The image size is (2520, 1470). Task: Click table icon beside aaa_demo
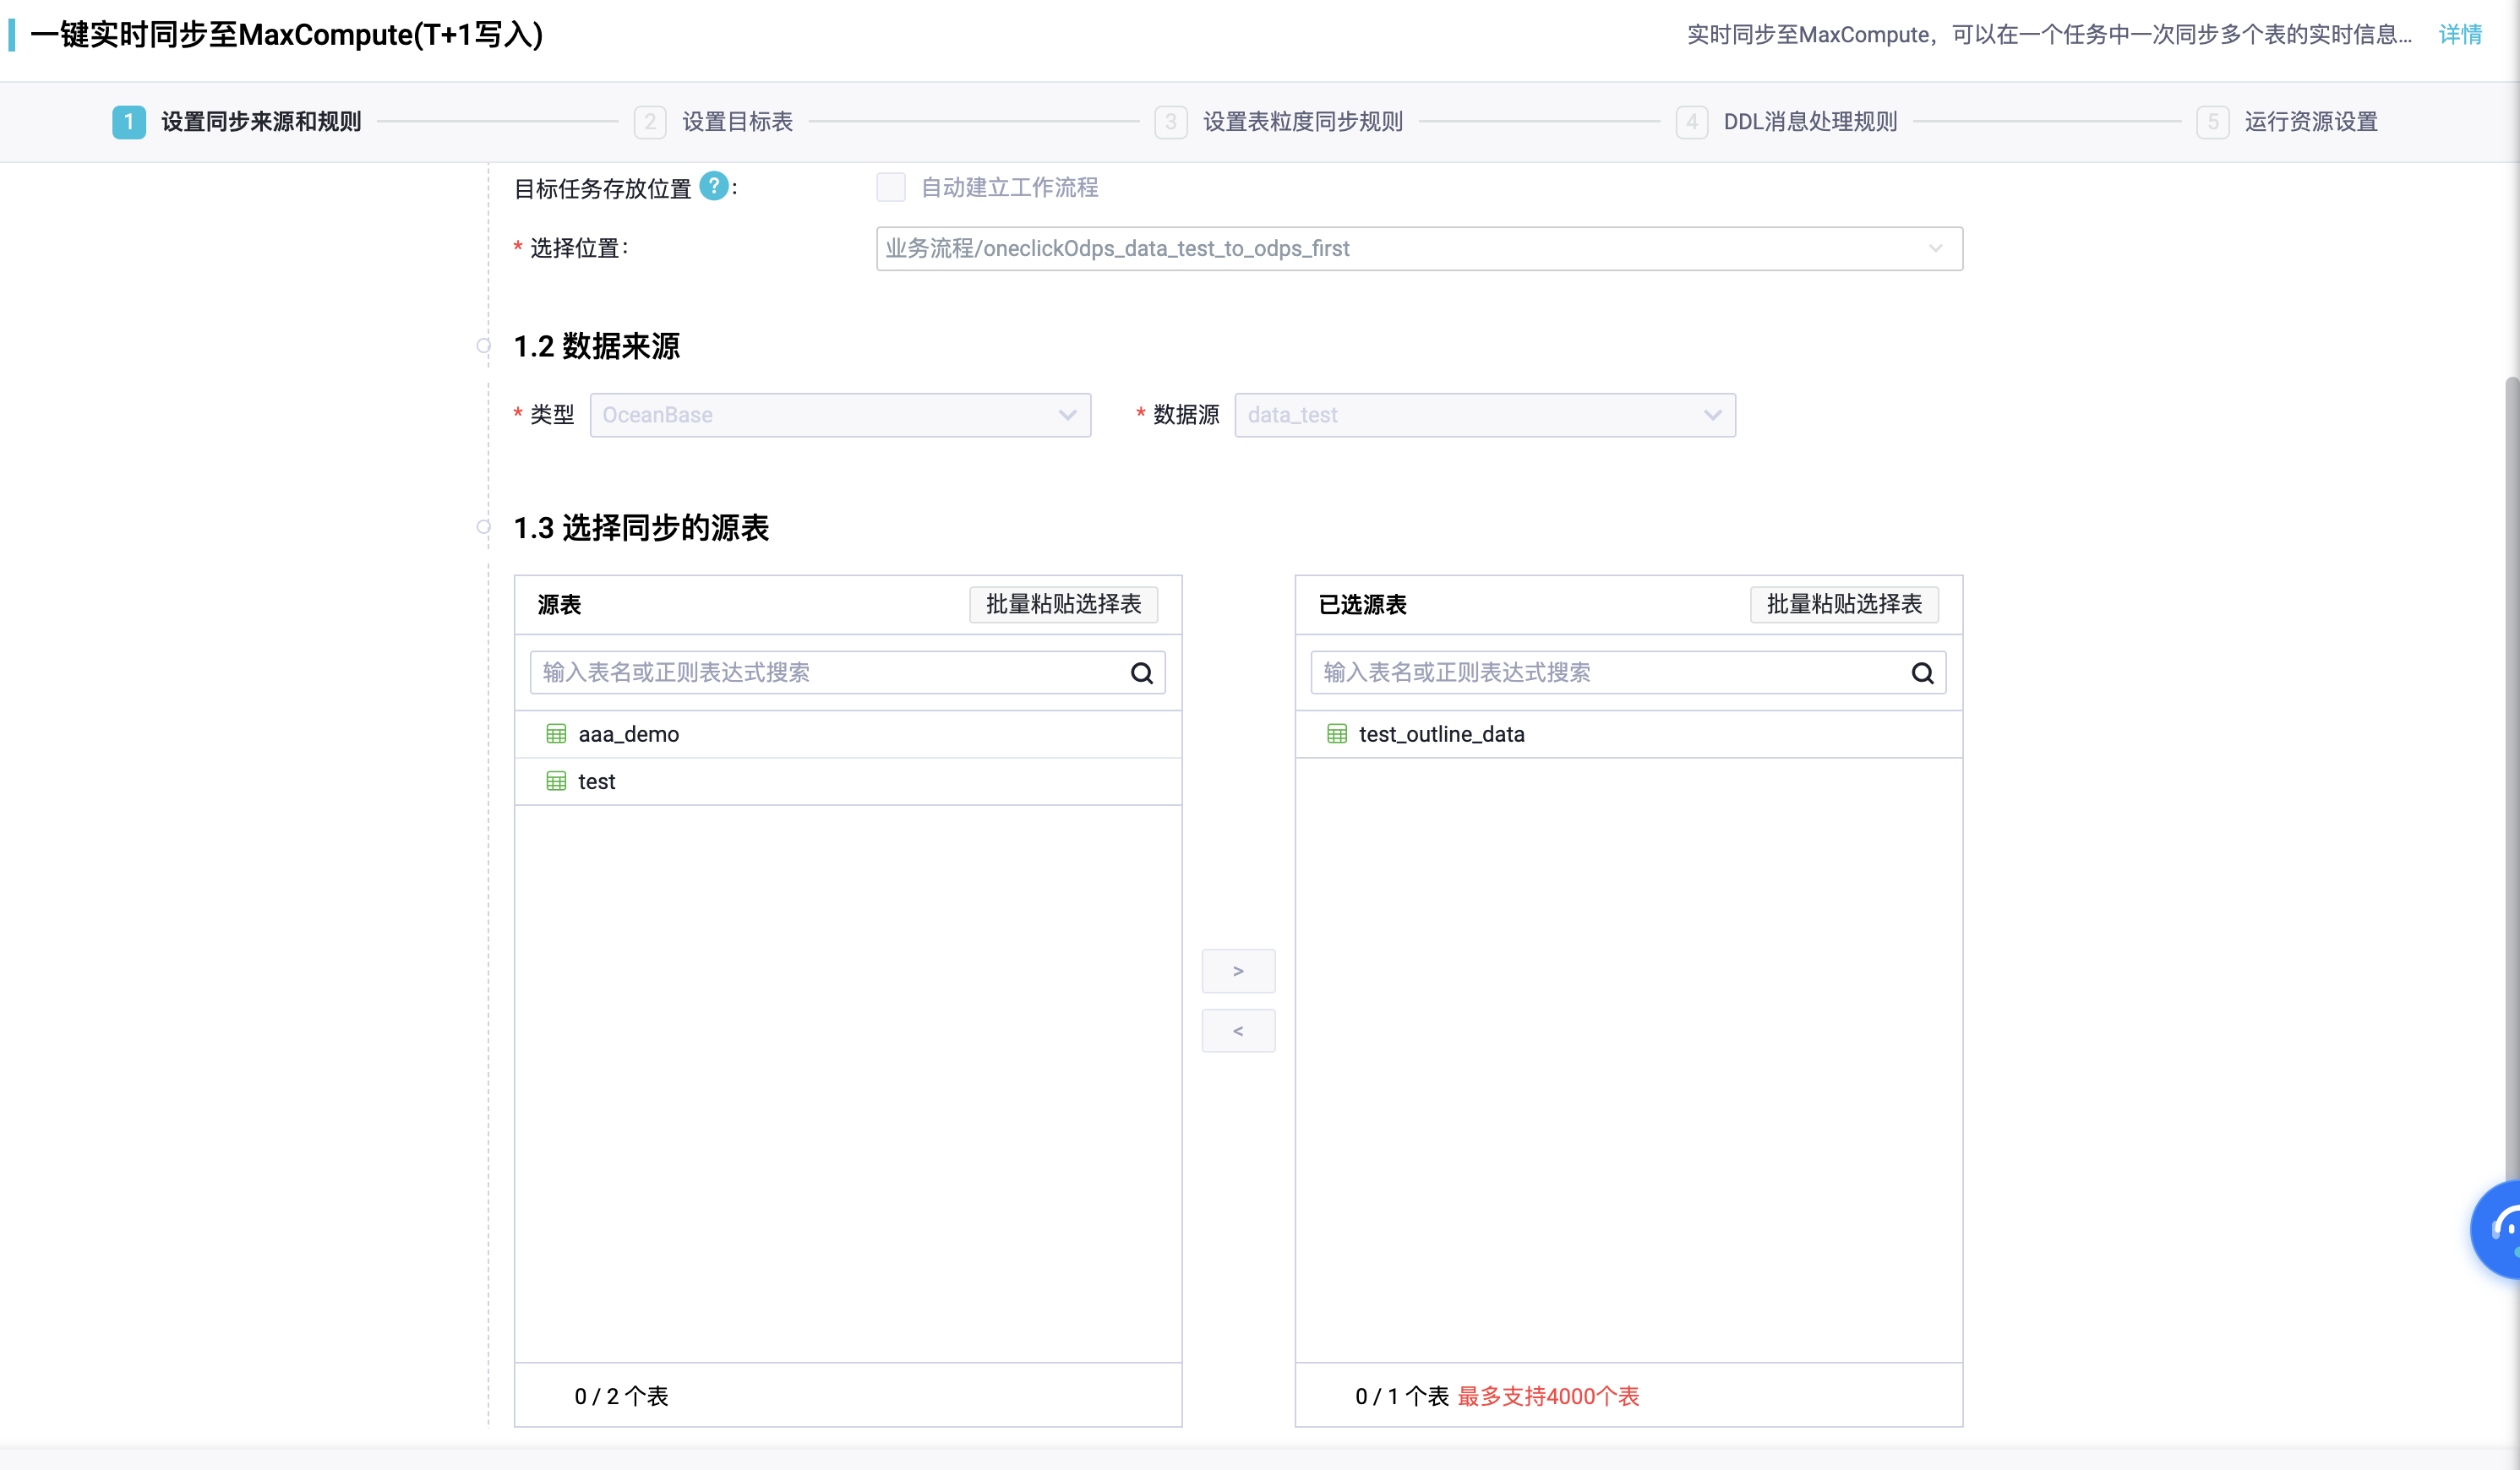point(556,734)
